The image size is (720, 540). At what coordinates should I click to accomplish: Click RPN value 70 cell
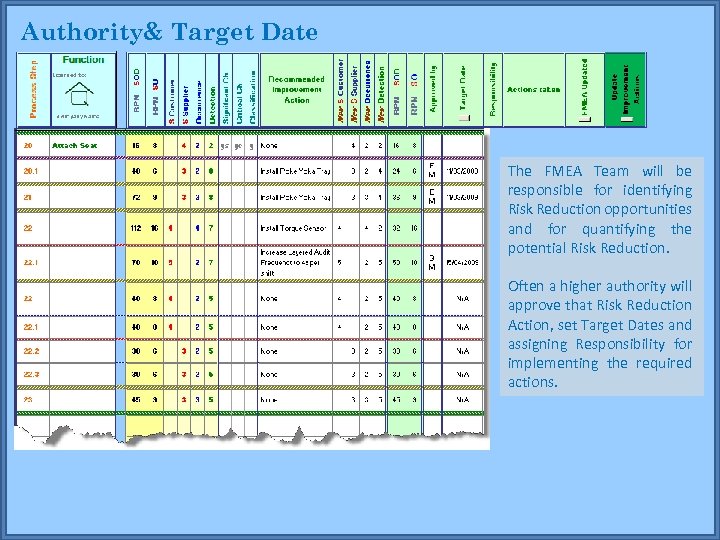(136, 263)
